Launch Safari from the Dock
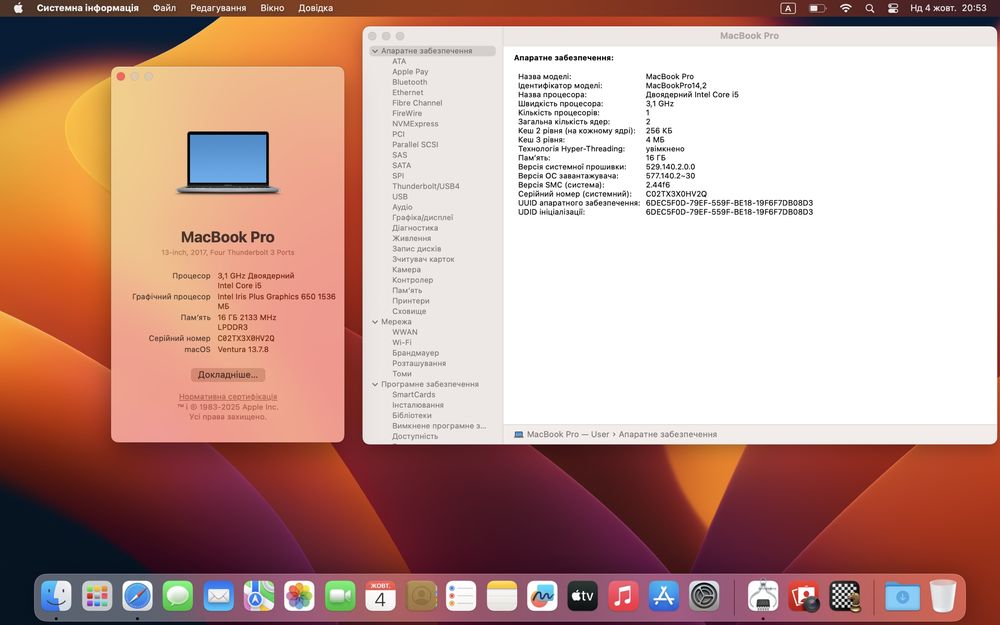This screenshot has width=1000, height=625. pos(137,596)
